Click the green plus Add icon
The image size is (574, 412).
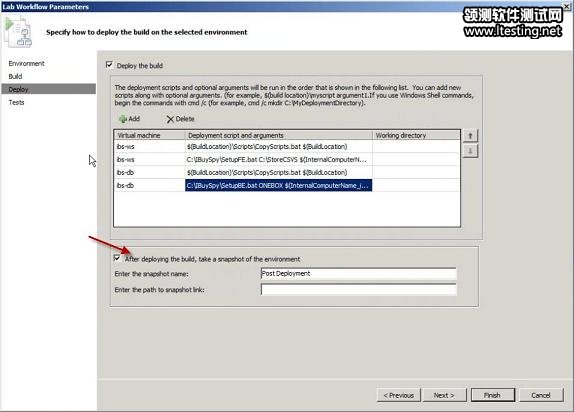[123, 119]
